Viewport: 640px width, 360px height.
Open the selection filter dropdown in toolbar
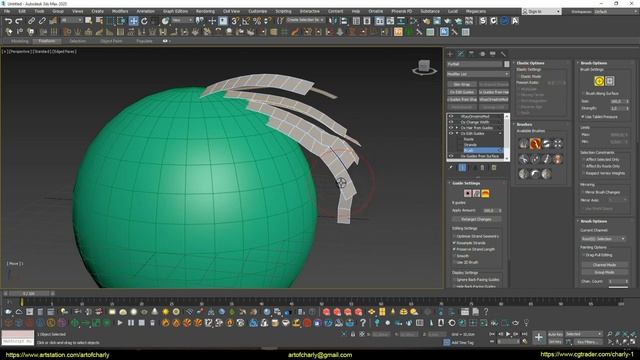tap(71, 20)
